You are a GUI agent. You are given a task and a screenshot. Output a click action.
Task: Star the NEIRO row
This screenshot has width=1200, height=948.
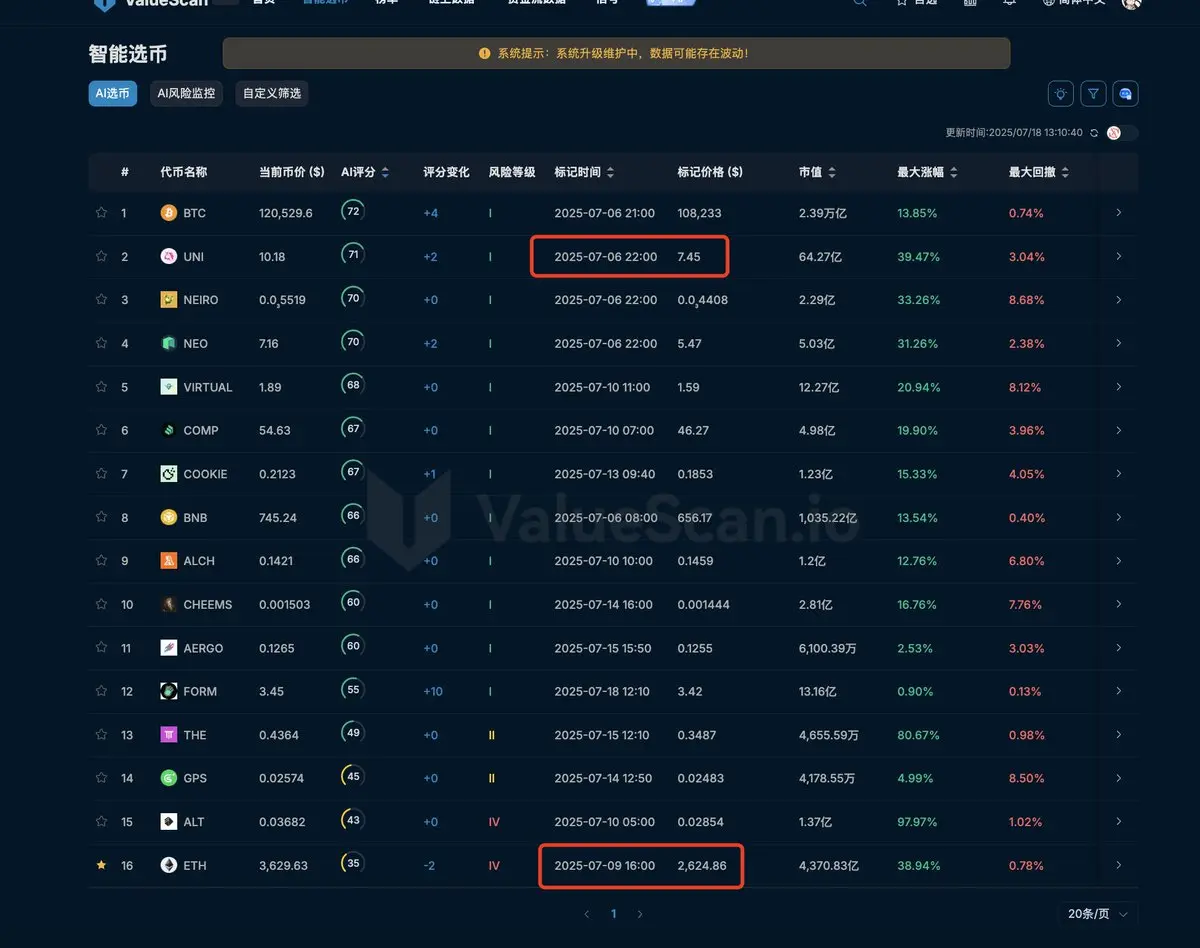coord(101,300)
